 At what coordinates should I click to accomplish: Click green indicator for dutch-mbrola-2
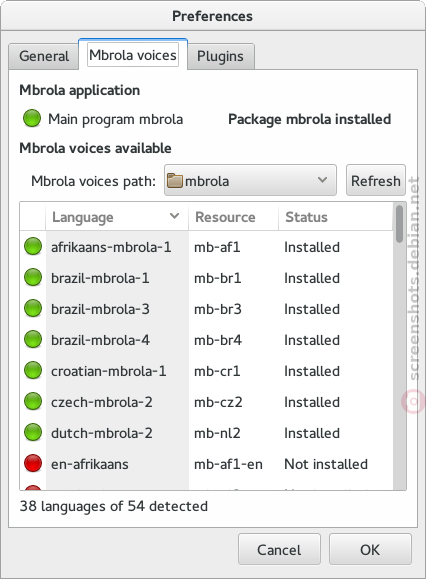33,433
